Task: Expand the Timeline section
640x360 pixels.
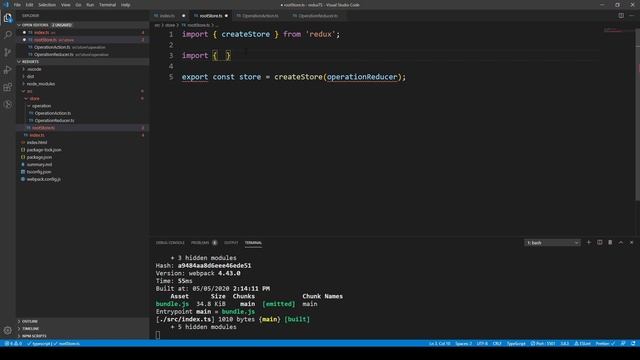Action: tap(83, 329)
